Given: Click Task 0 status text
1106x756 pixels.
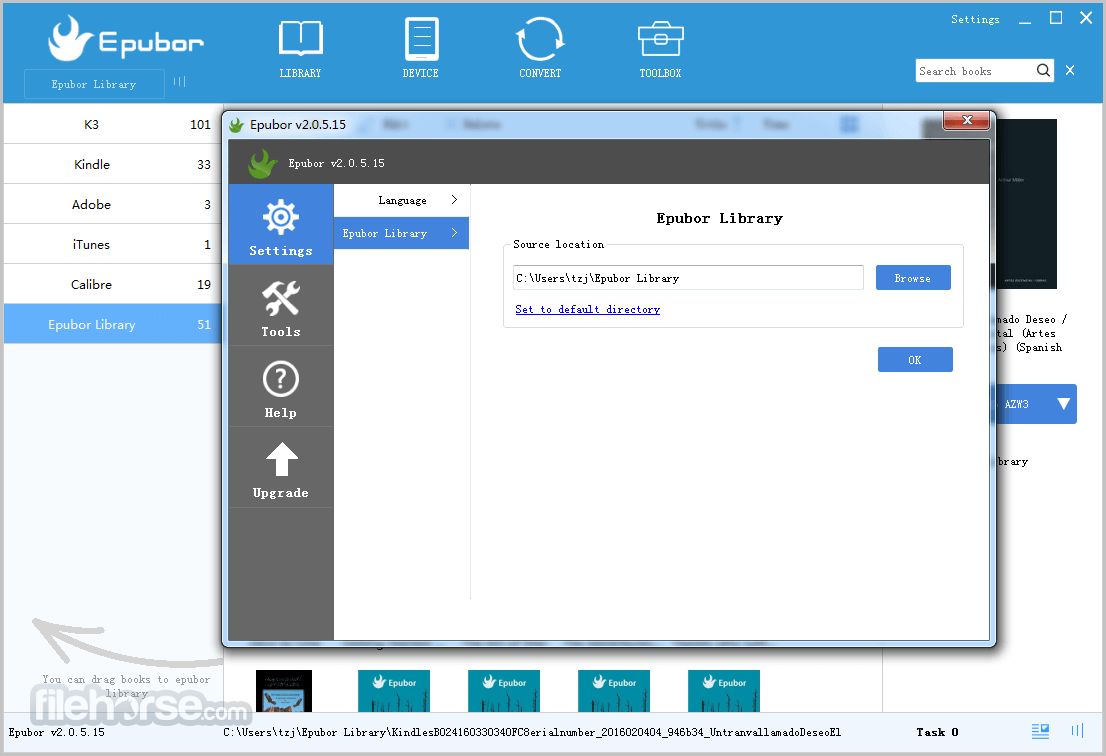Looking at the screenshot, I should 937,732.
